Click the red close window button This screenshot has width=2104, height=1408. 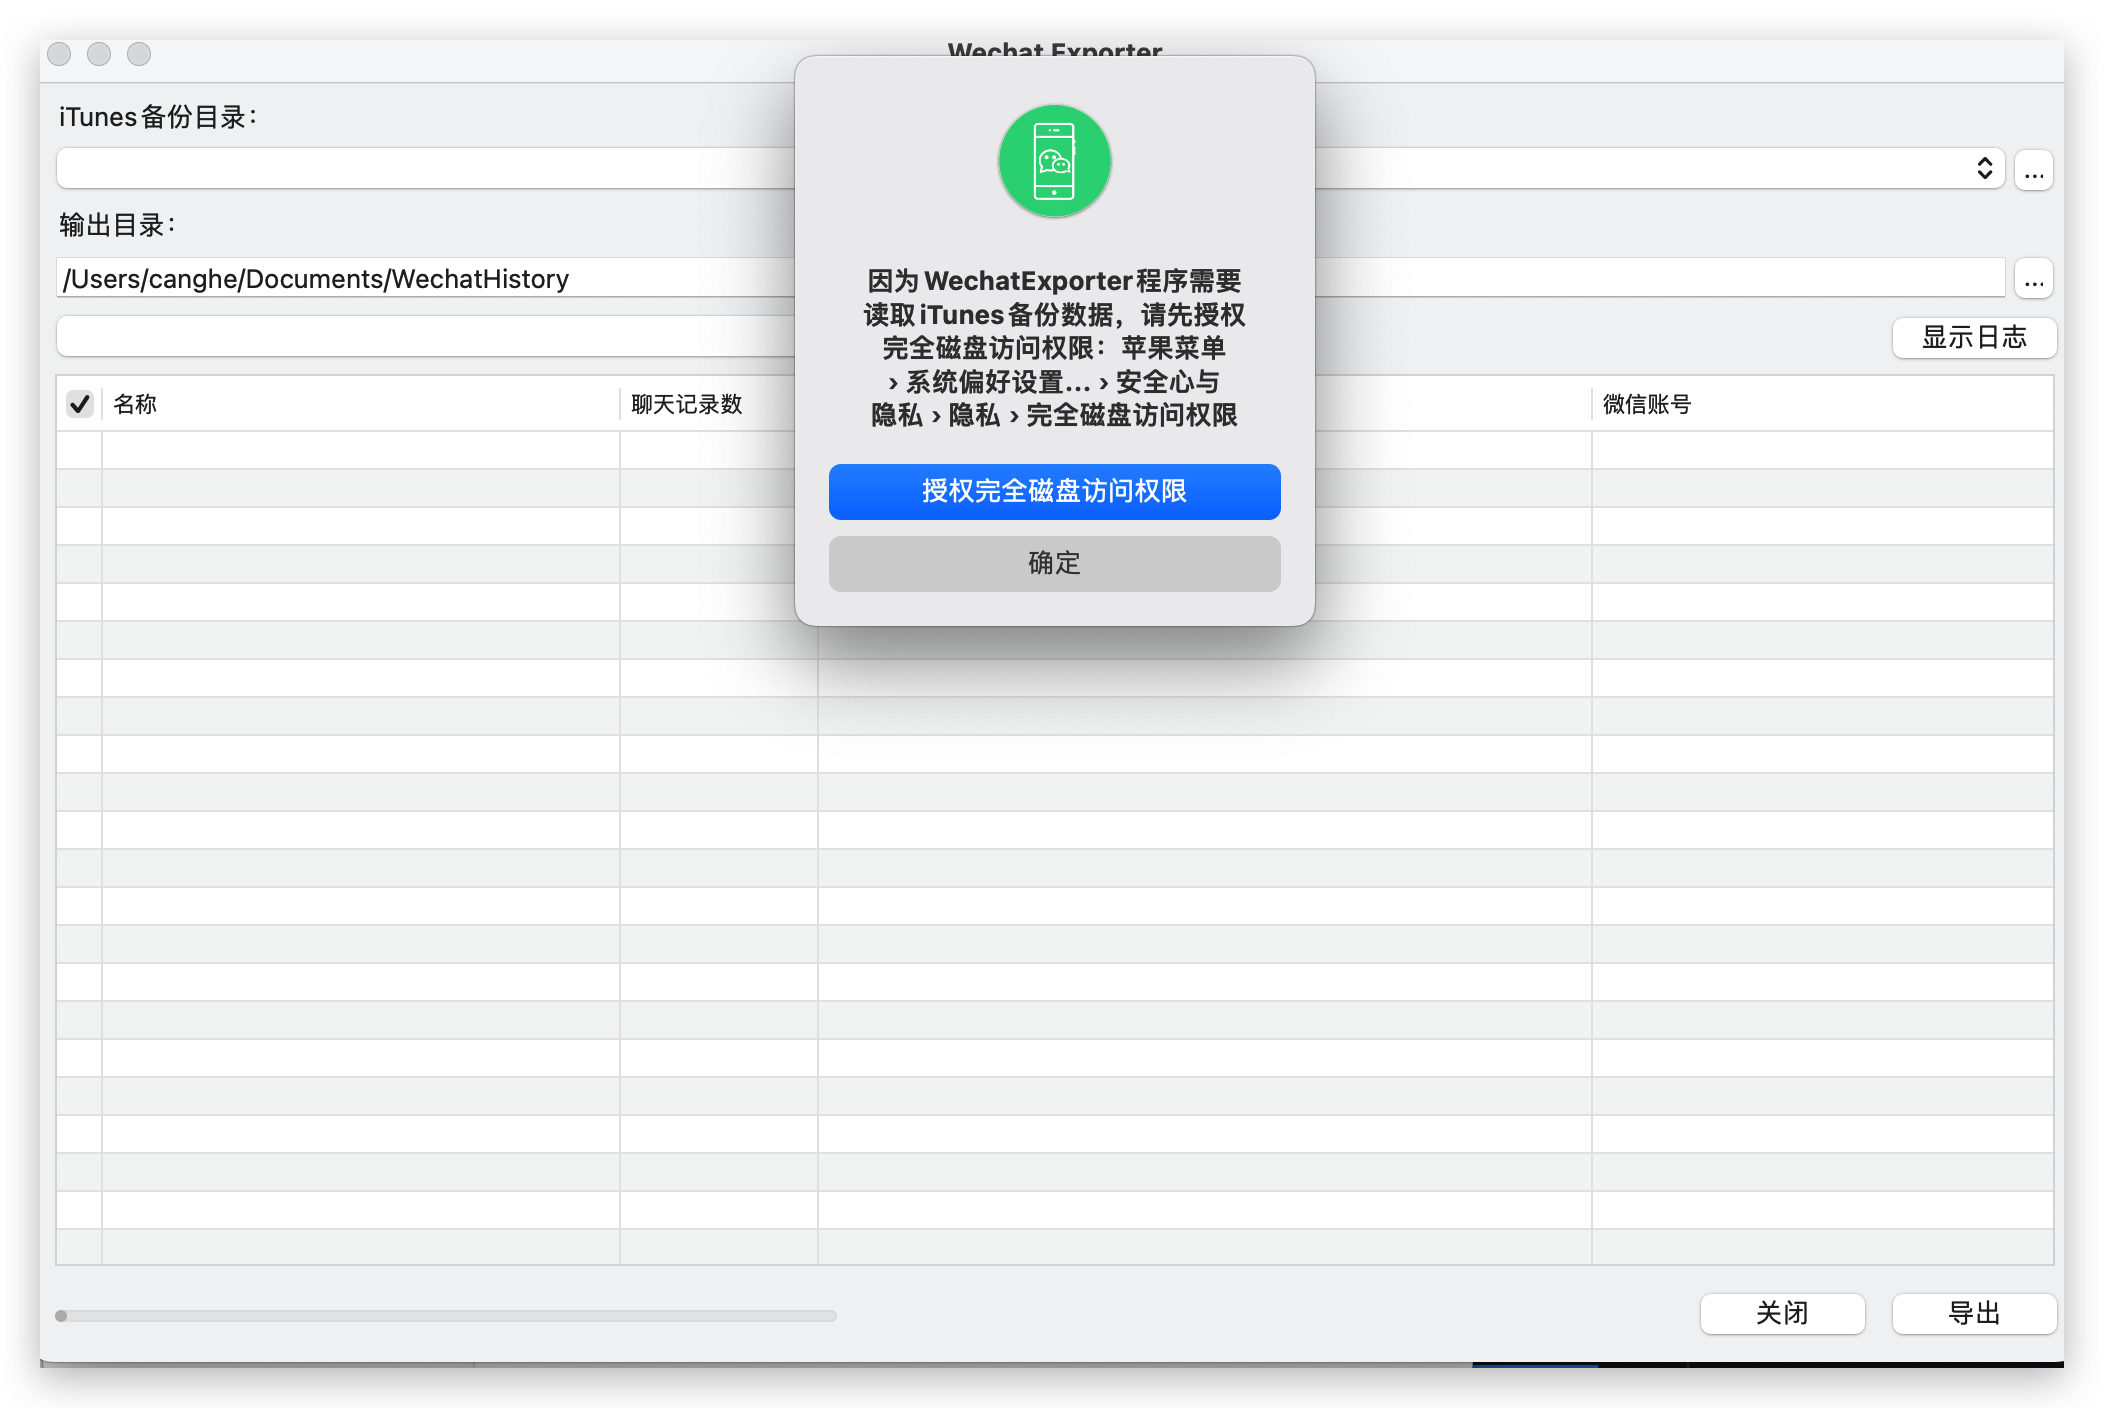click(59, 54)
